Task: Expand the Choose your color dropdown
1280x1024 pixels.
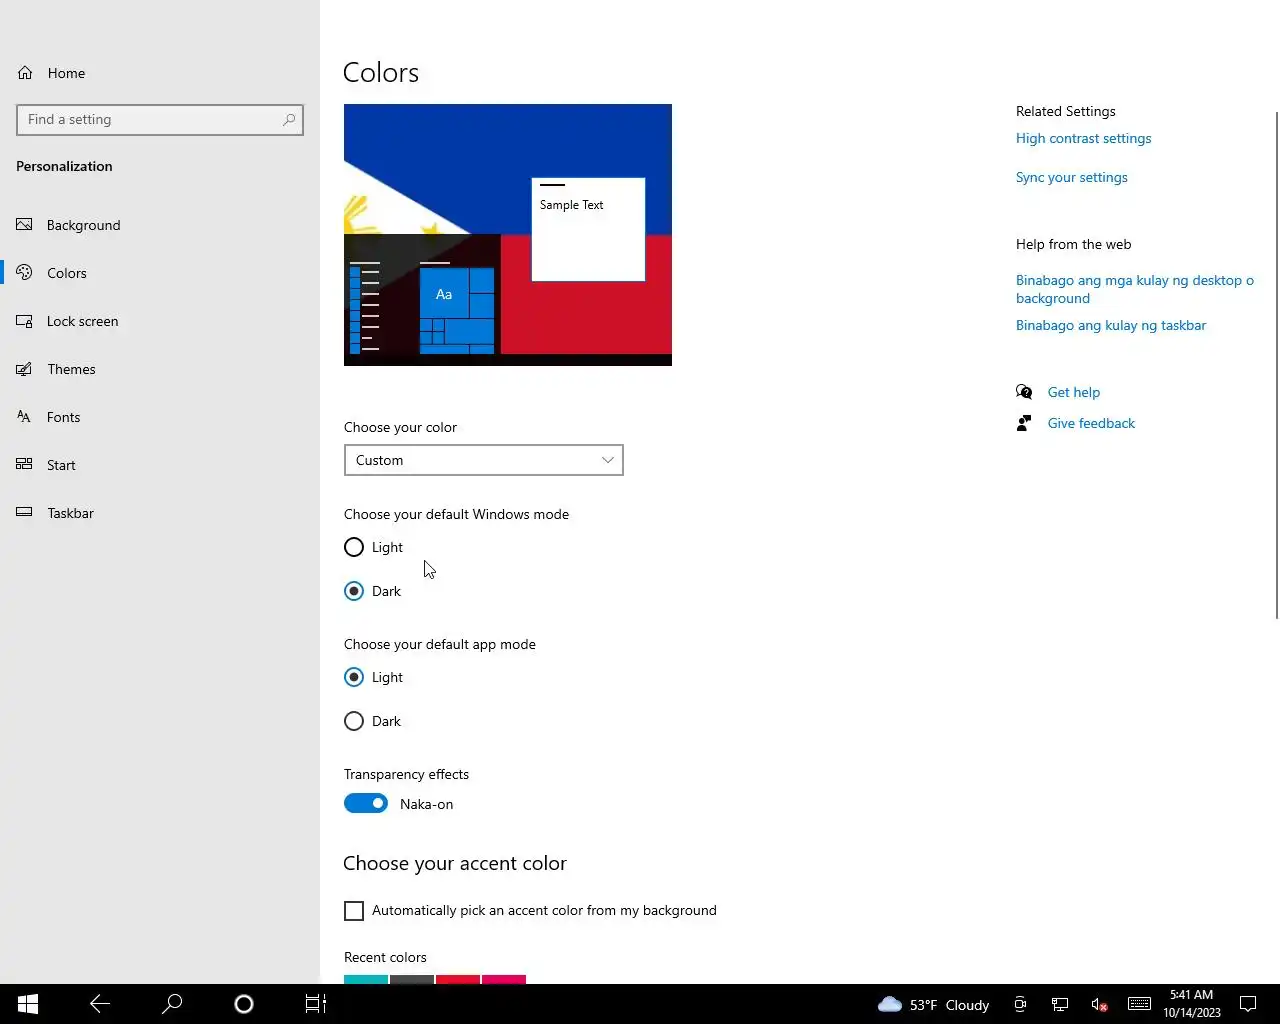Action: tap(484, 460)
